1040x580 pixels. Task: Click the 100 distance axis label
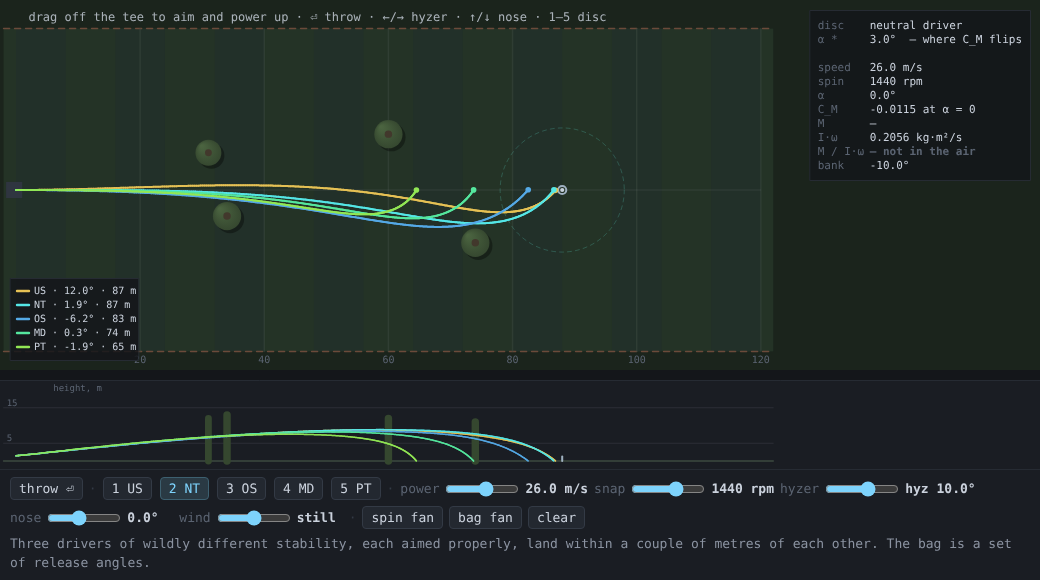(636, 360)
